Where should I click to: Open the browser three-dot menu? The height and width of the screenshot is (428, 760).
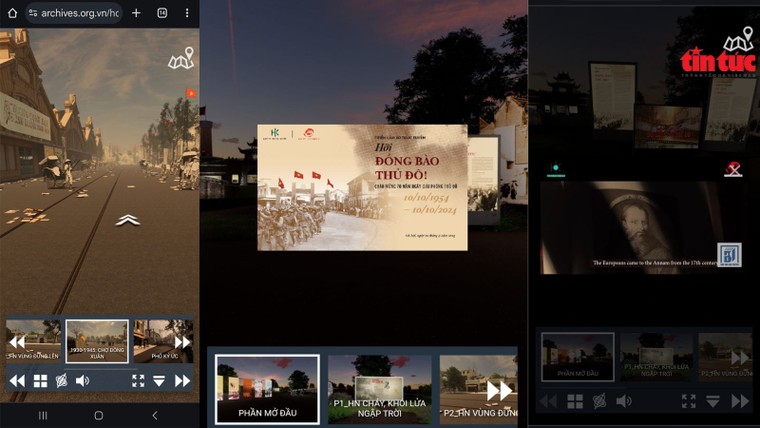click(x=187, y=13)
